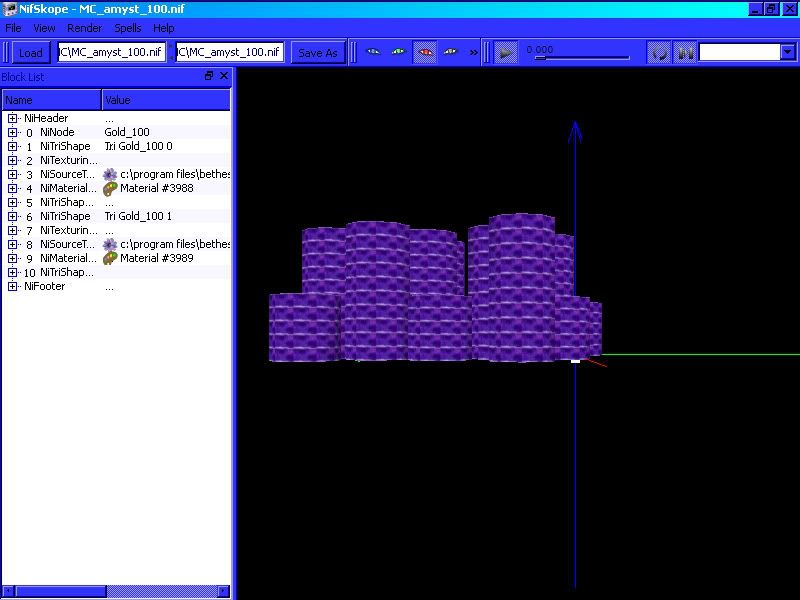Undock the Block List panel
Screen dimensions: 800x600
[x=209, y=76]
